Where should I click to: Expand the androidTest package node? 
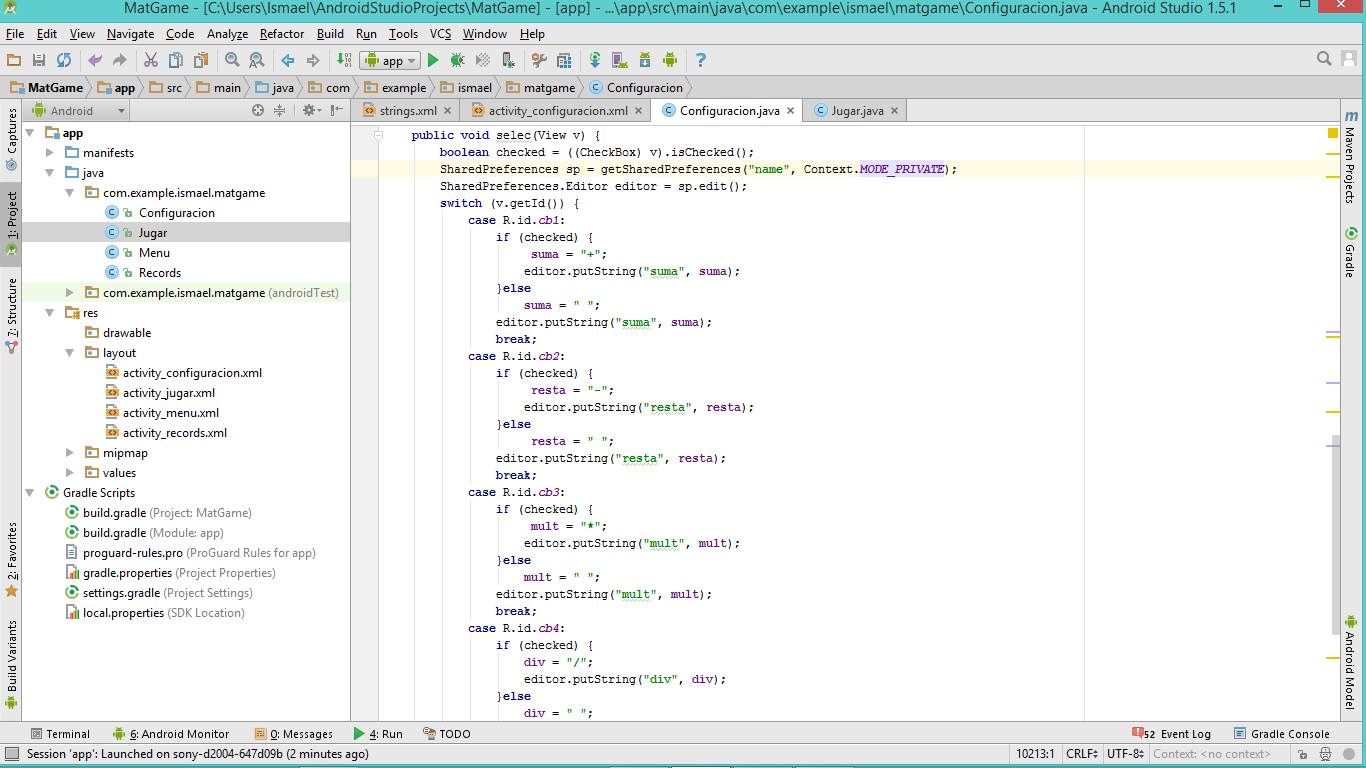[70, 292]
